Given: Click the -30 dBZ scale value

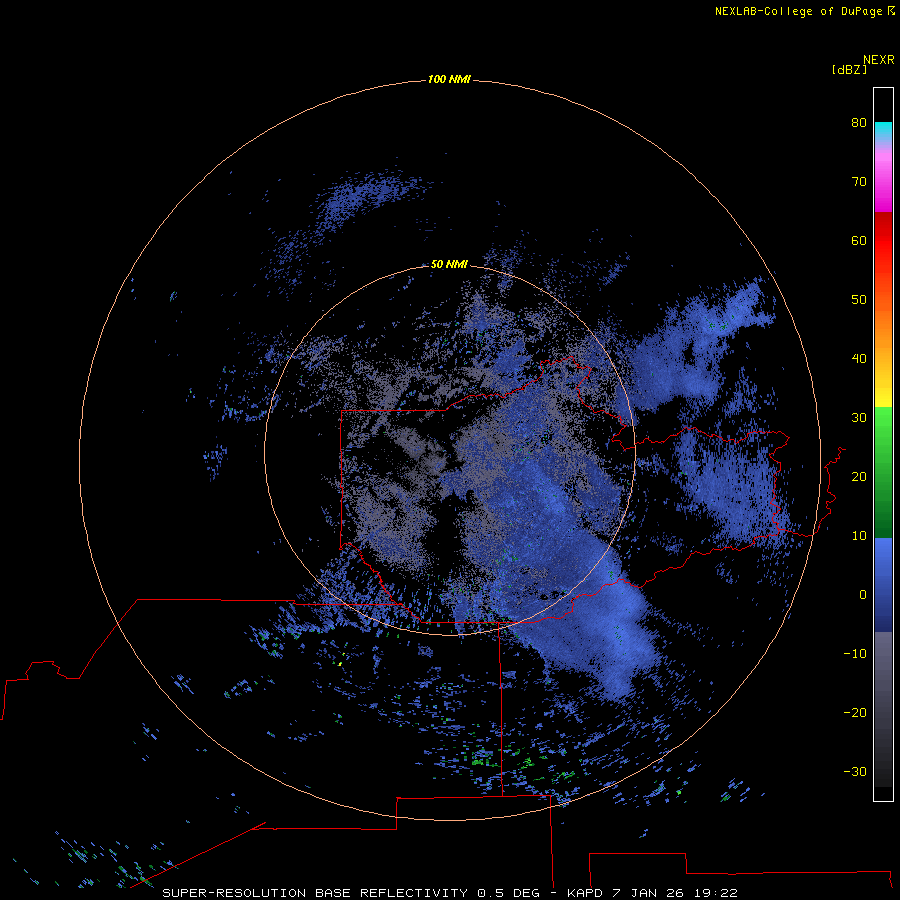Looking at the screenshot, I should [855, 771].
